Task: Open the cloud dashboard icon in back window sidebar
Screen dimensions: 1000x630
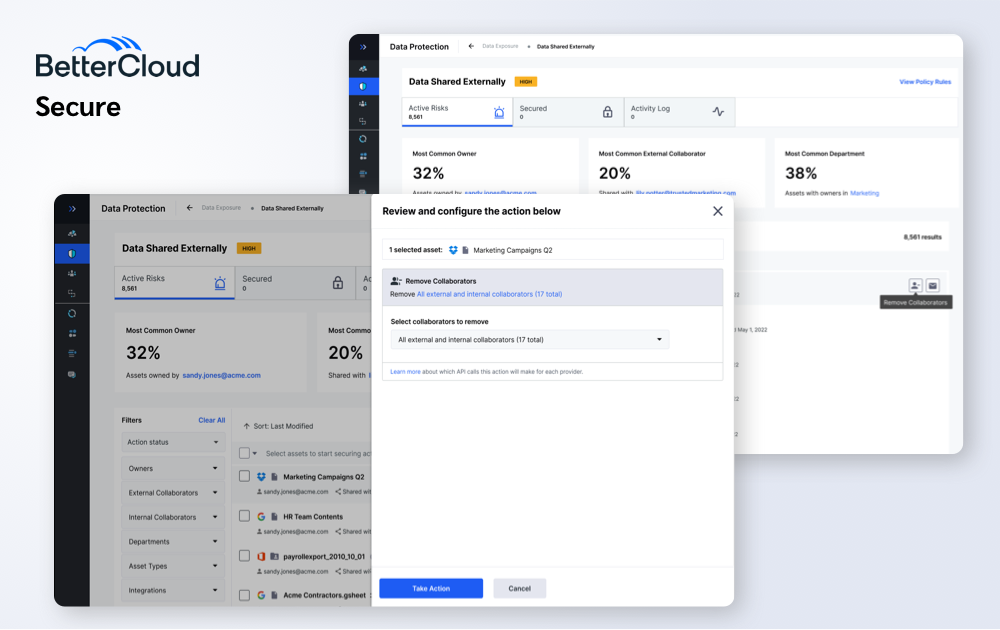Action: point(363,69)
